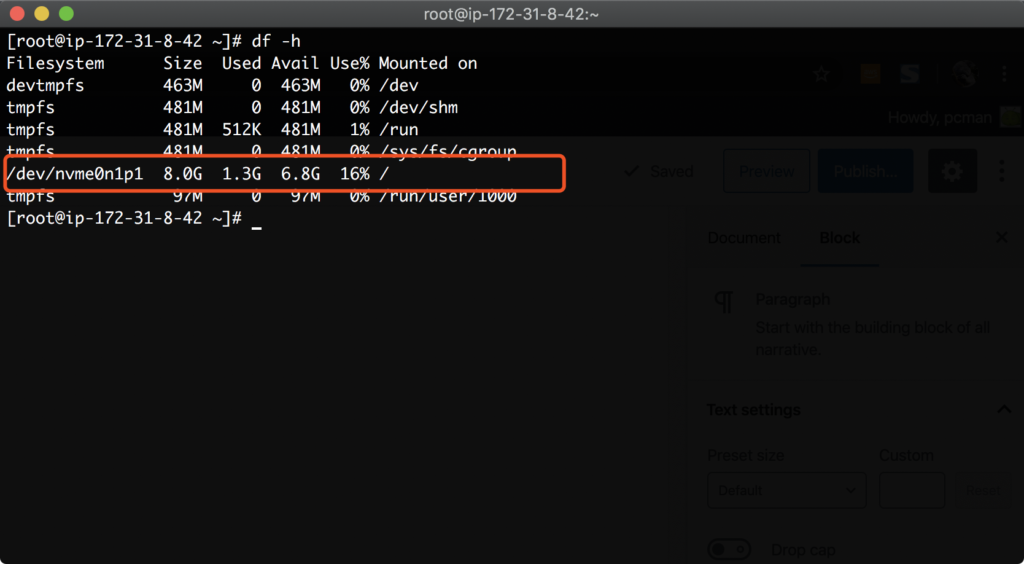Click Reset next to the custom size
The image size is (1024, 564).
pos(982,490)
